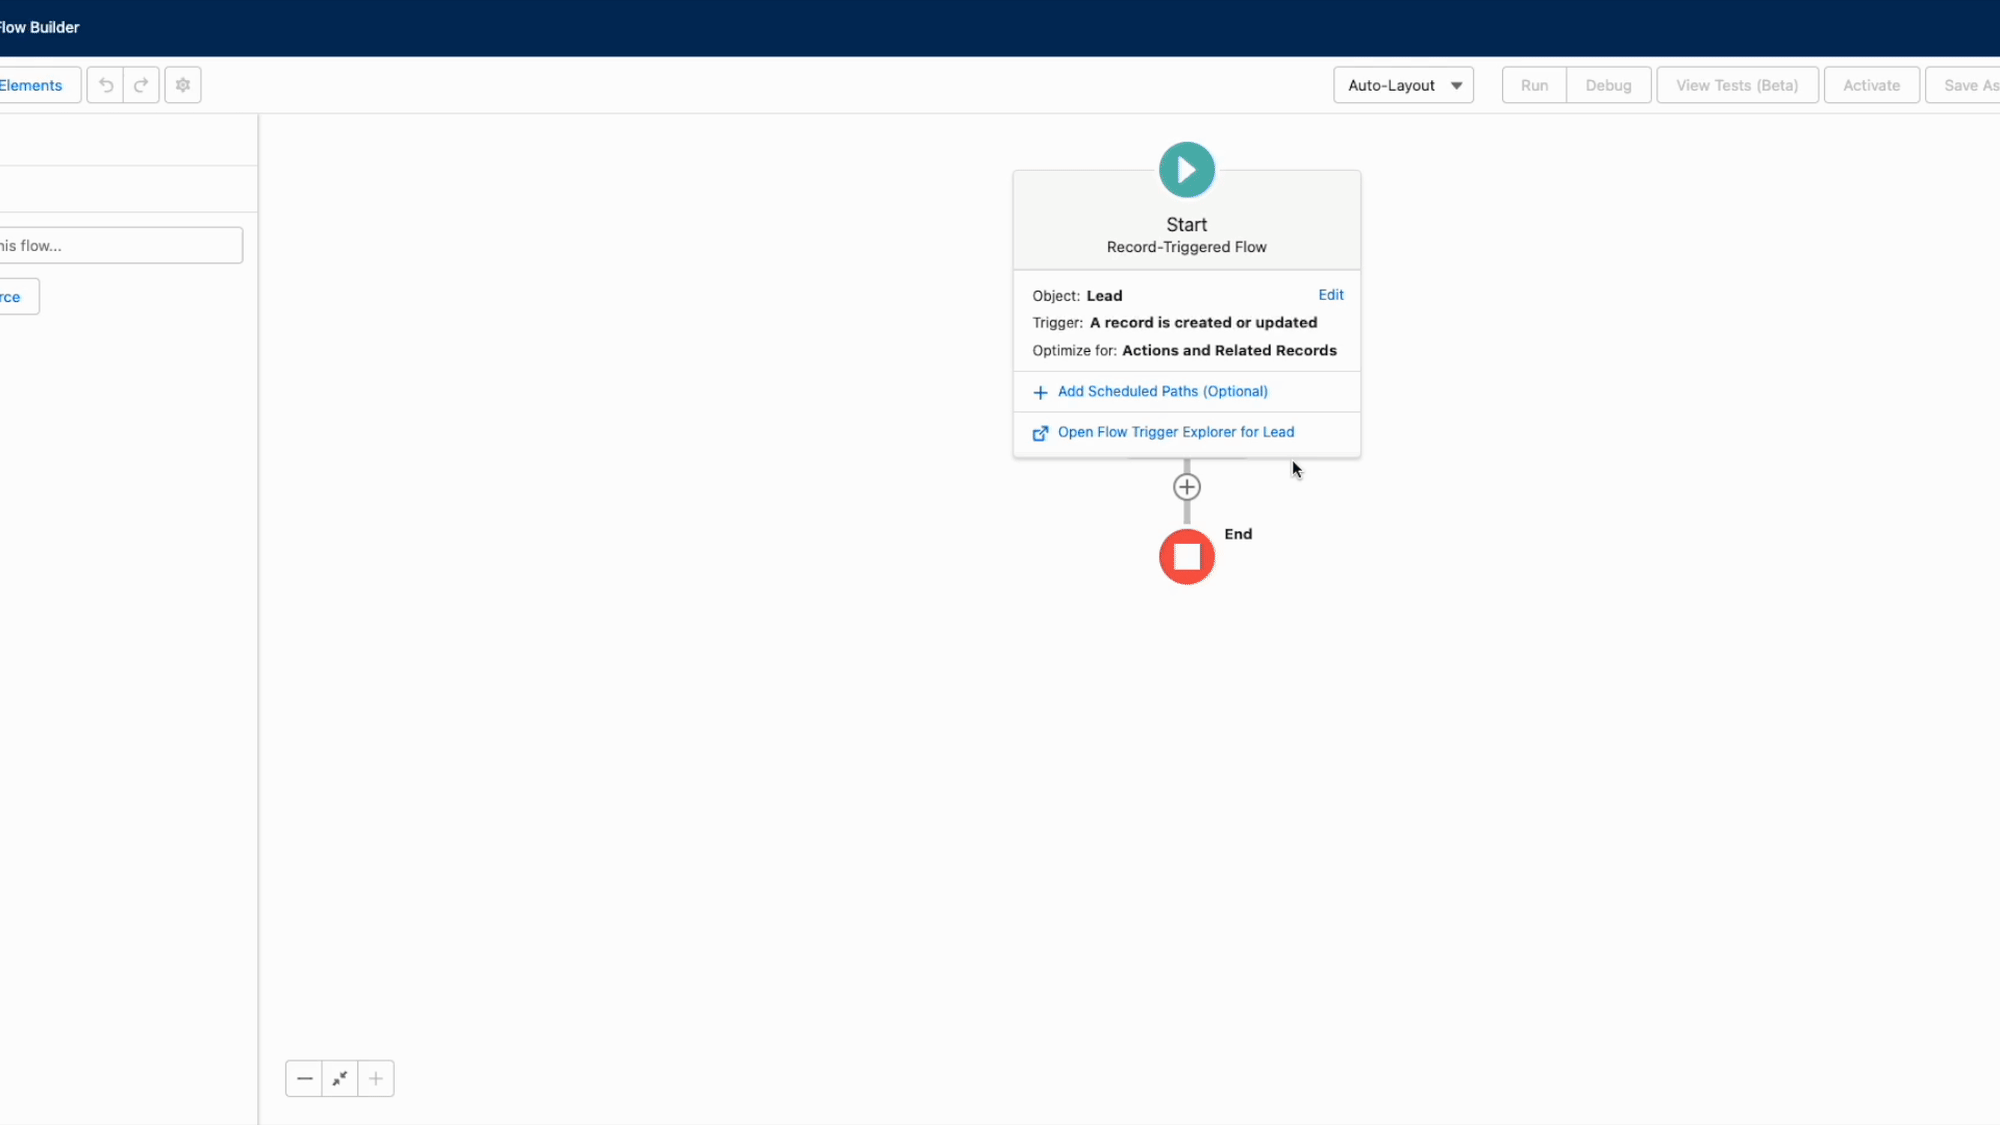Image resolution: width=2000 pixels, height=1125 pixels.
Task: Click the undo arrow icon
Action: (x=106, y=85)
